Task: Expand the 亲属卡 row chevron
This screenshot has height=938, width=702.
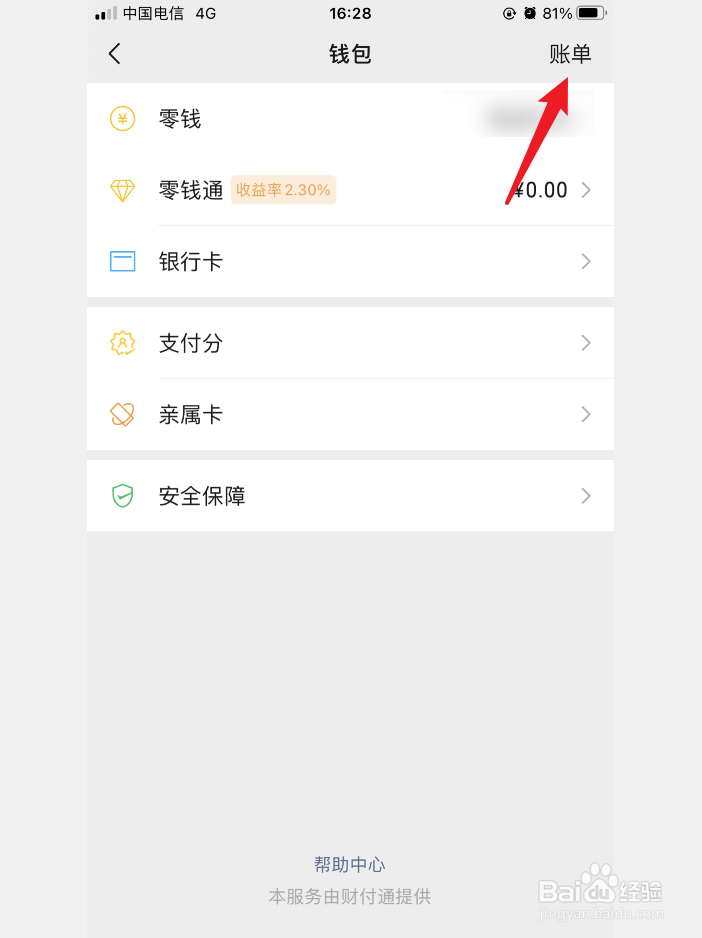Action: tap(586, 414)
